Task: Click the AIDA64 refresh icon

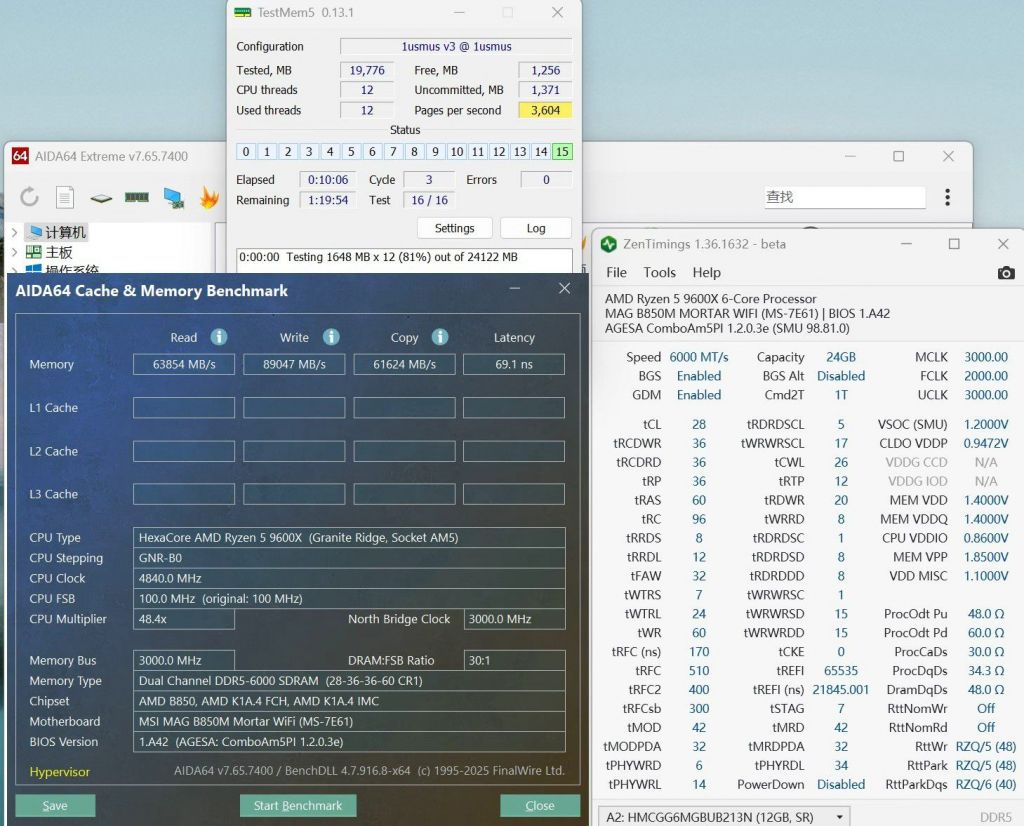Action: [x=30, y=197]
